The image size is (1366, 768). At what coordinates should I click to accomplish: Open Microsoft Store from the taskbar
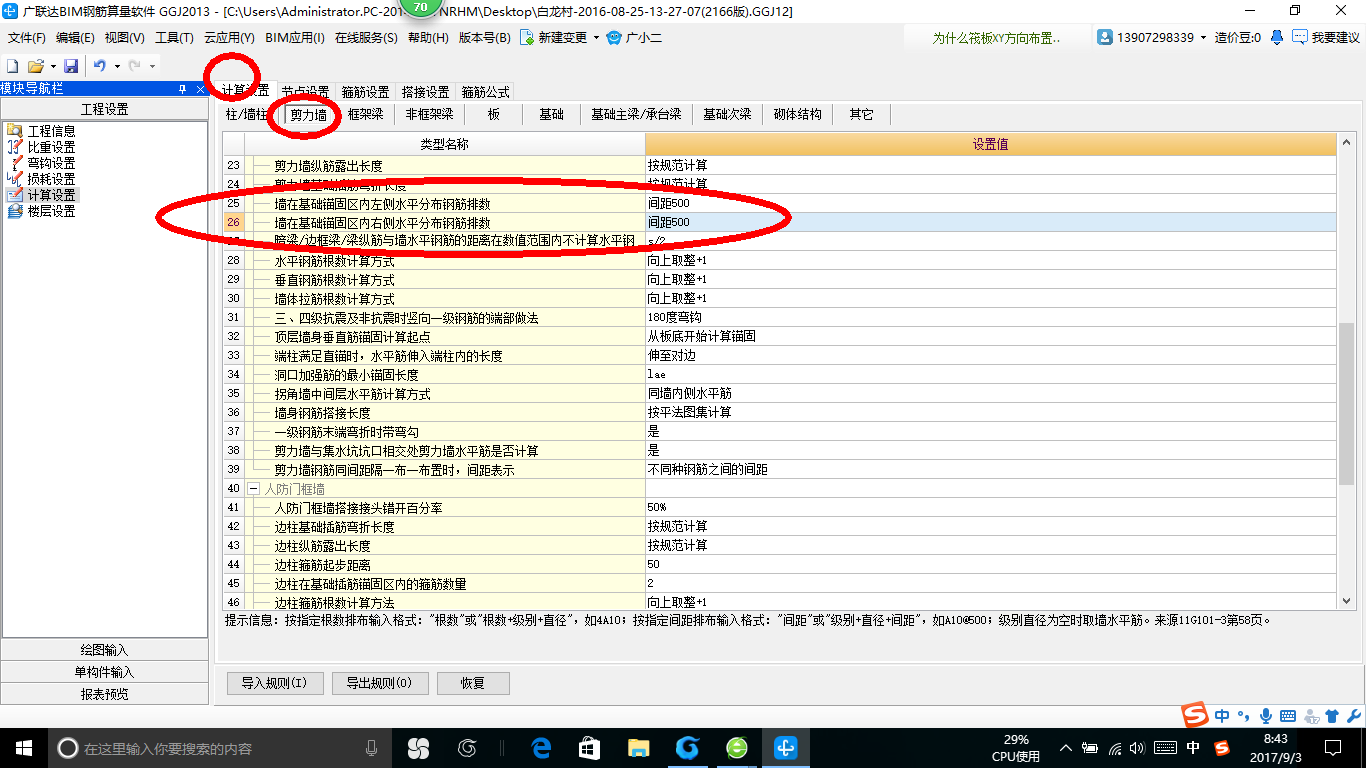tap(590, 747)
